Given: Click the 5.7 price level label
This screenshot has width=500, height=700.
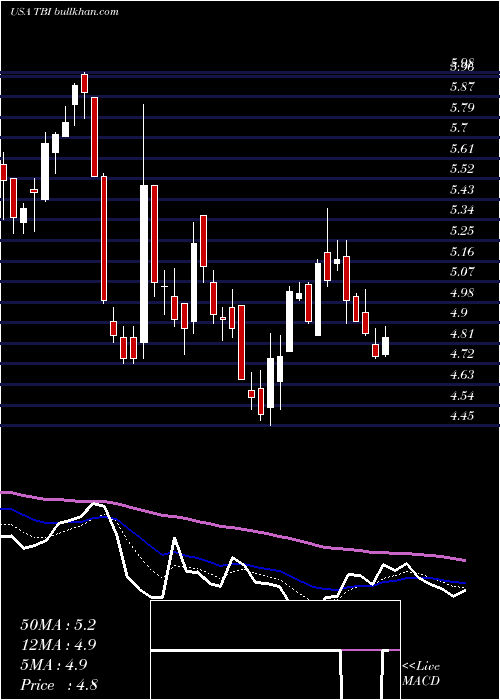Looking at the screenshot, I should coord(459,128).
